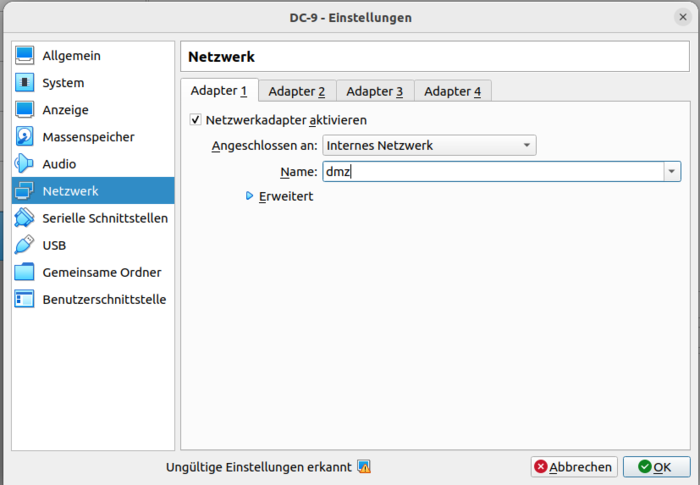Switch to the Adapter 3 tab
Screen dimensions: 700x485
375,92
